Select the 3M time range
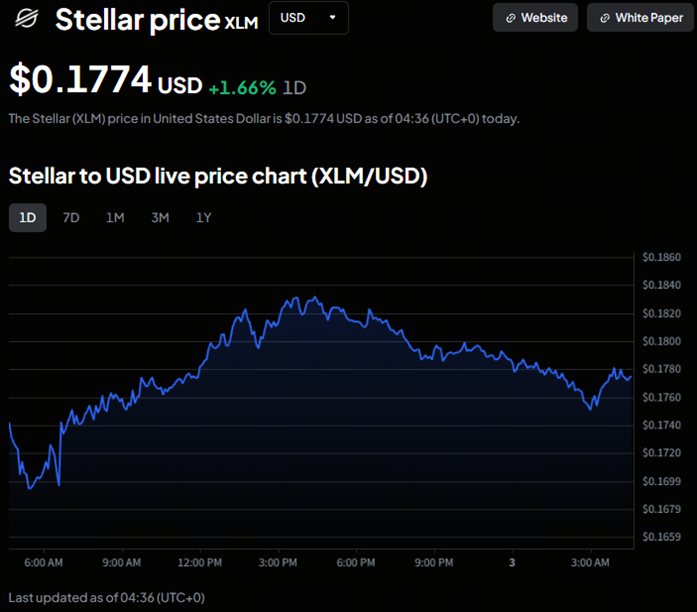This screenshot has width=697, height=612. 160,218
